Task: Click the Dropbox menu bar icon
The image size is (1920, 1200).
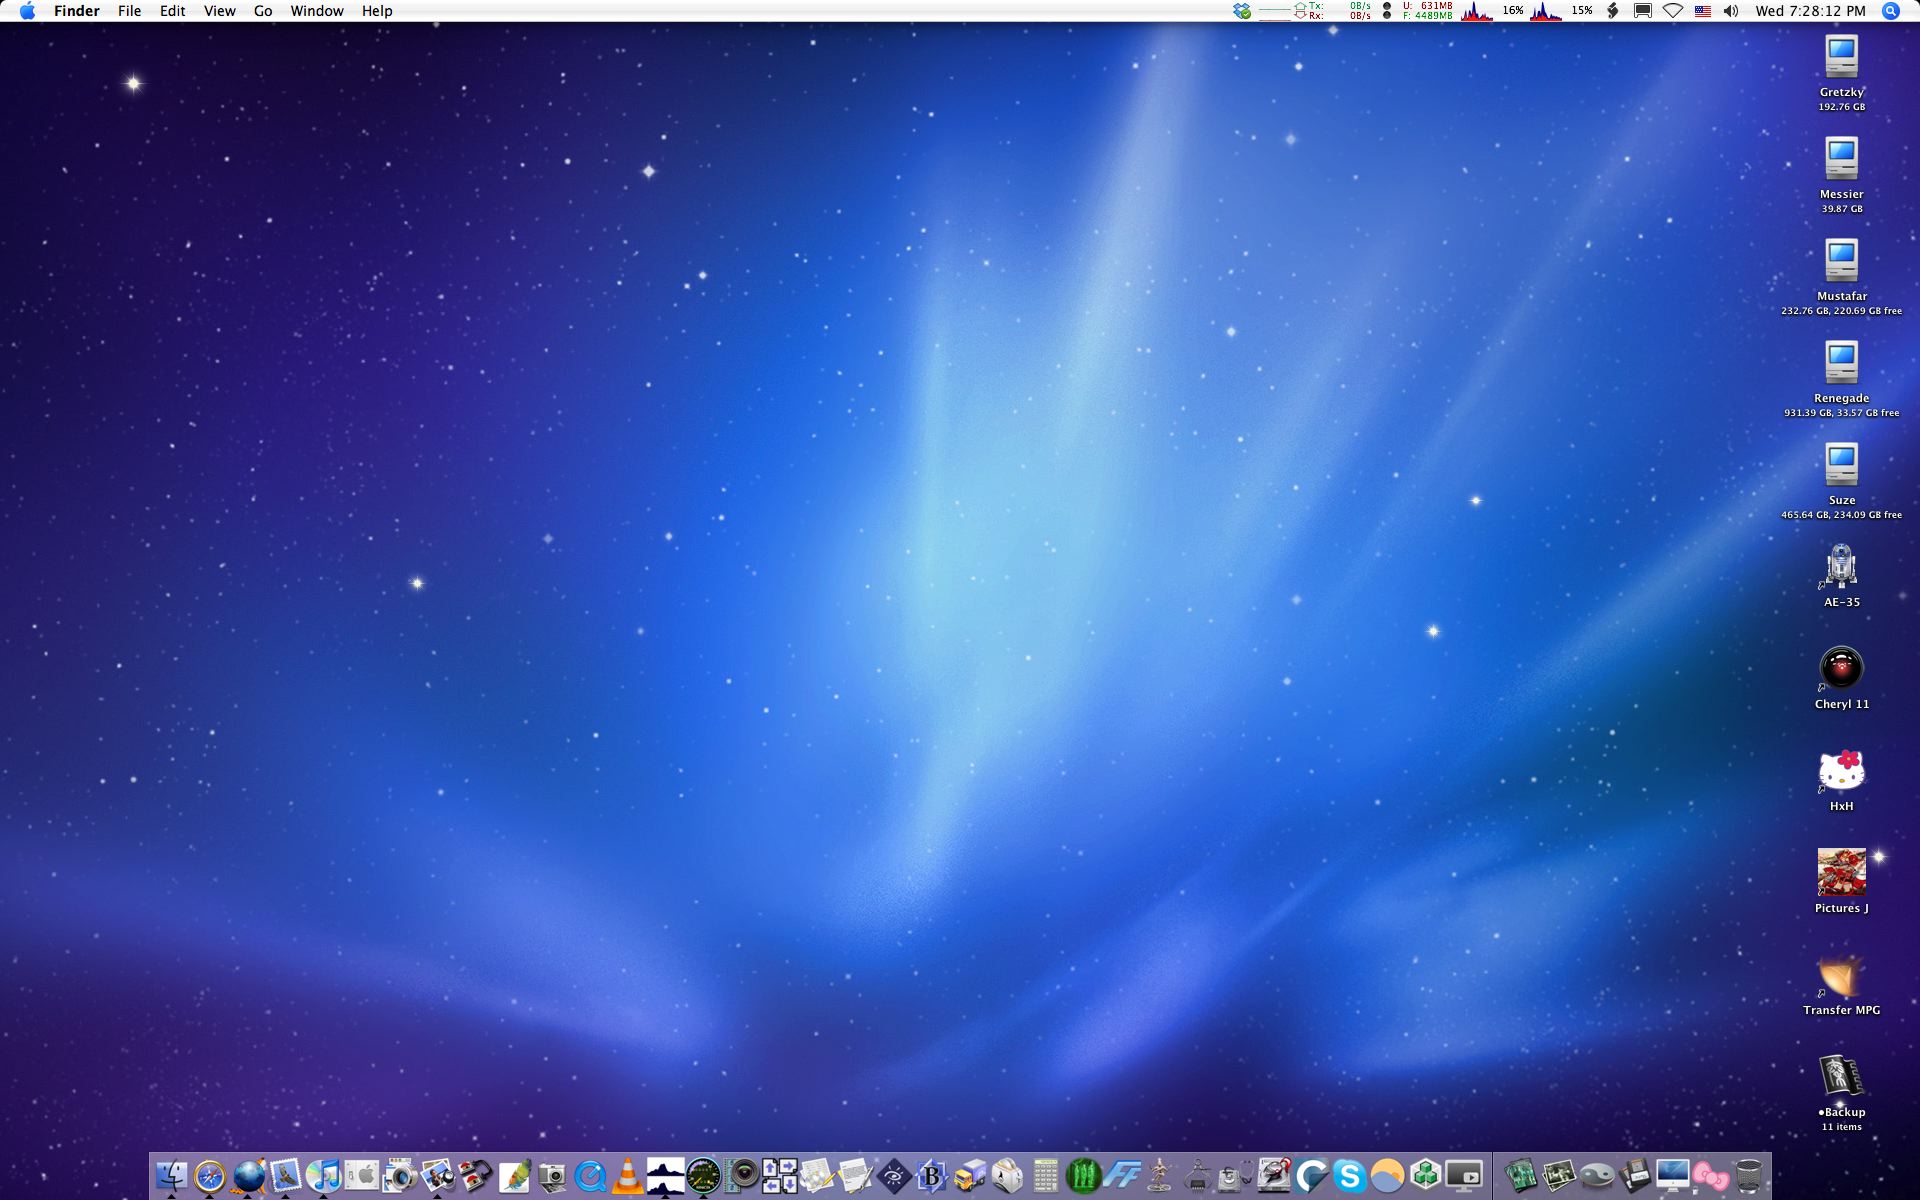Action: click(x=1242, y=11)
